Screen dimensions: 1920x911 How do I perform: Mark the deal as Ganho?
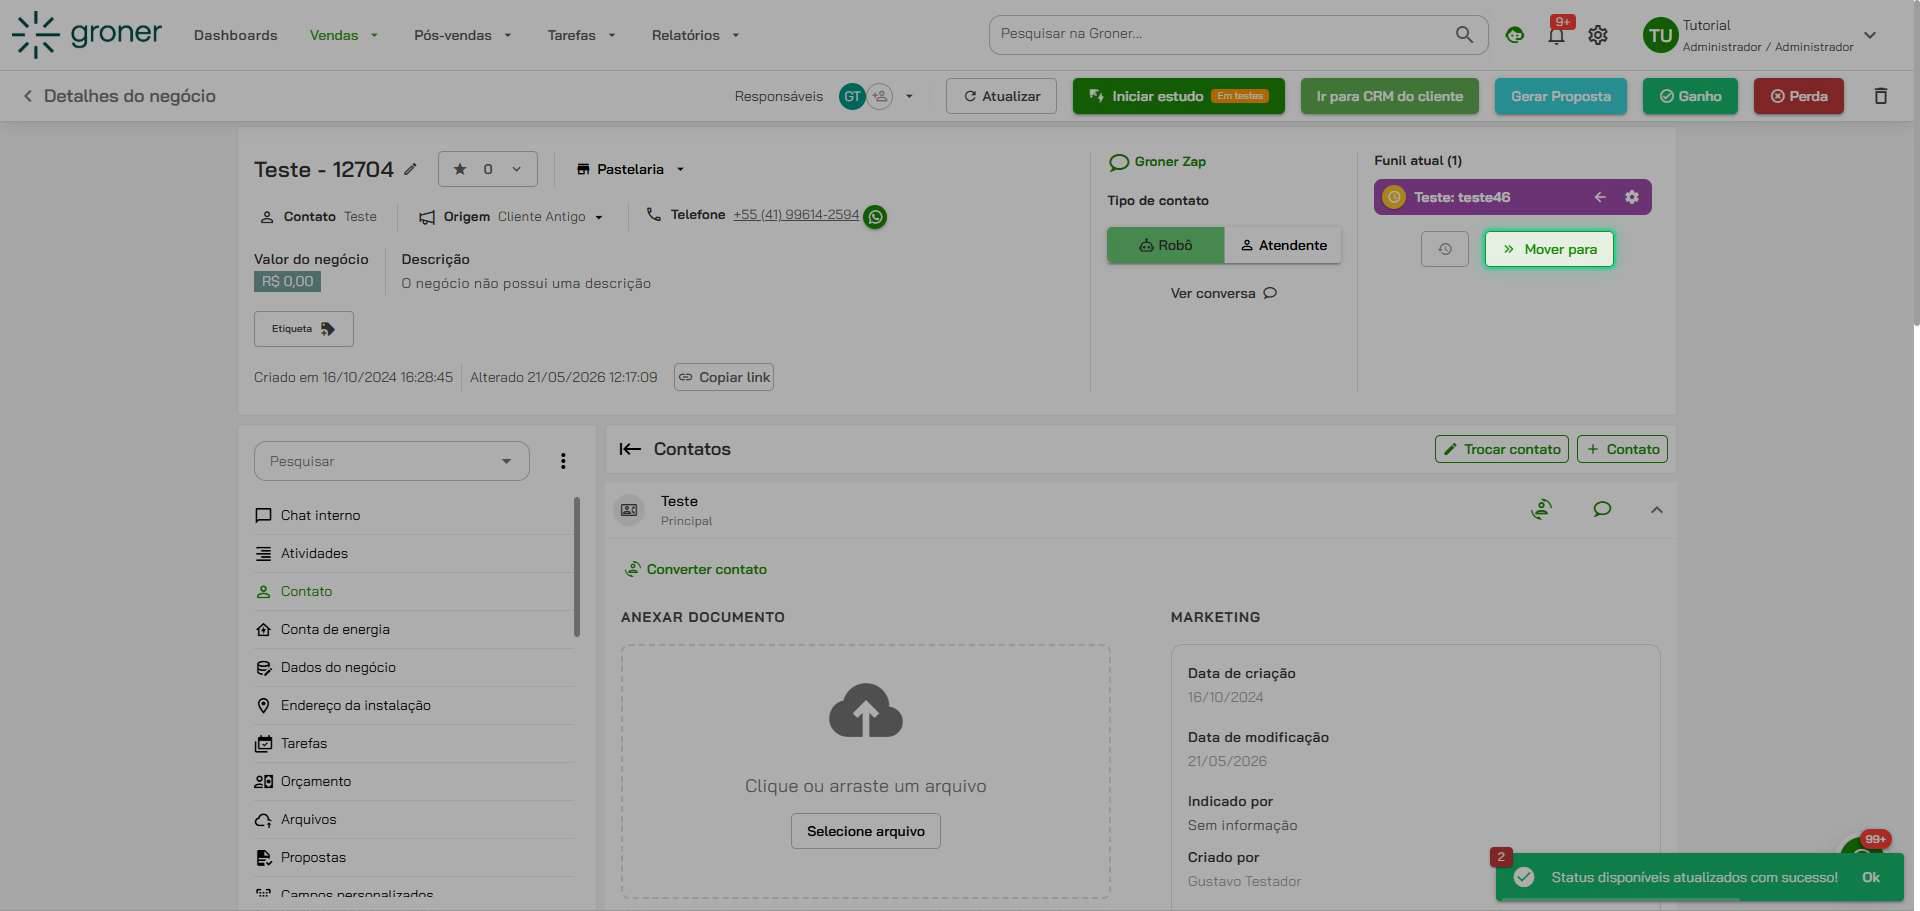1690,96
